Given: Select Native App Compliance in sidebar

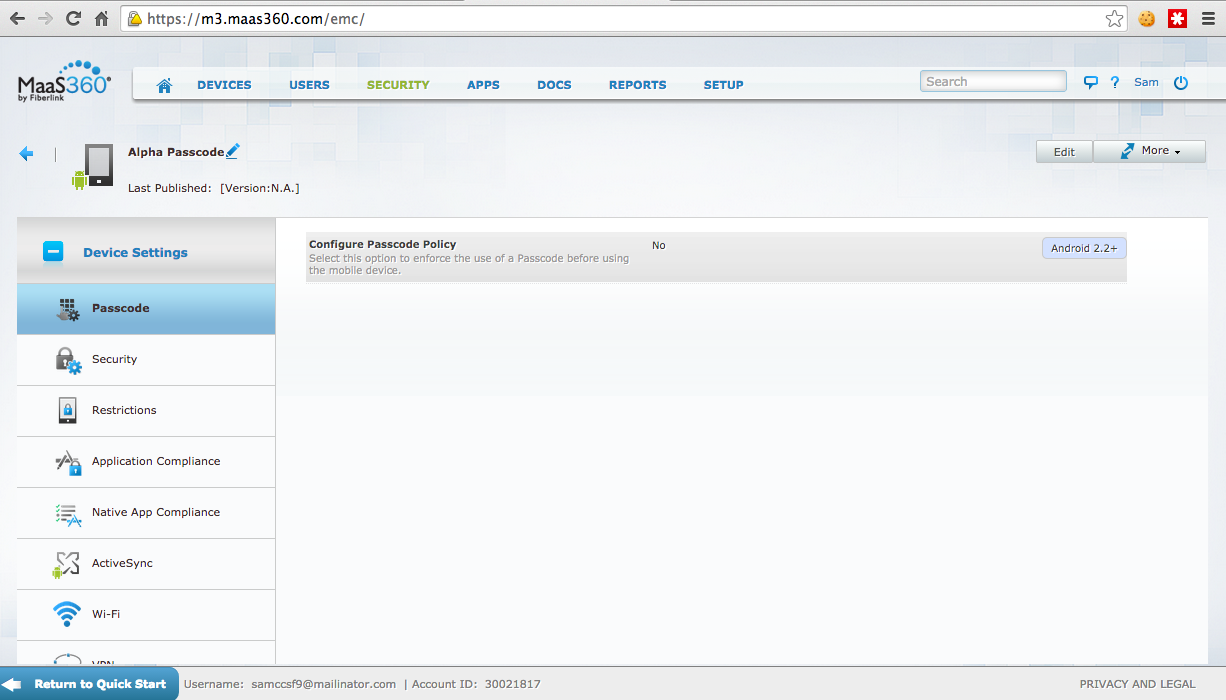Looking at the screenshot, I should (x=146, y=513).
